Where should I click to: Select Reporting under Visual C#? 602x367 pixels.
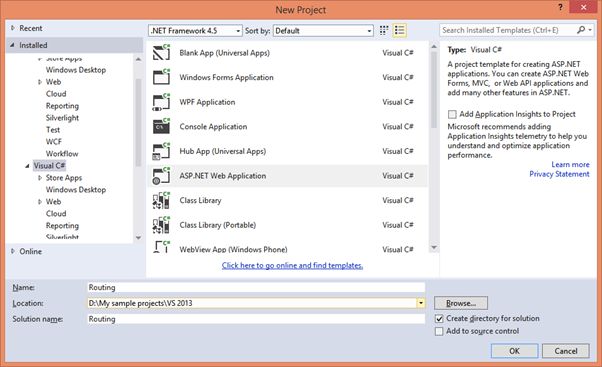click(x=62, y=226)
